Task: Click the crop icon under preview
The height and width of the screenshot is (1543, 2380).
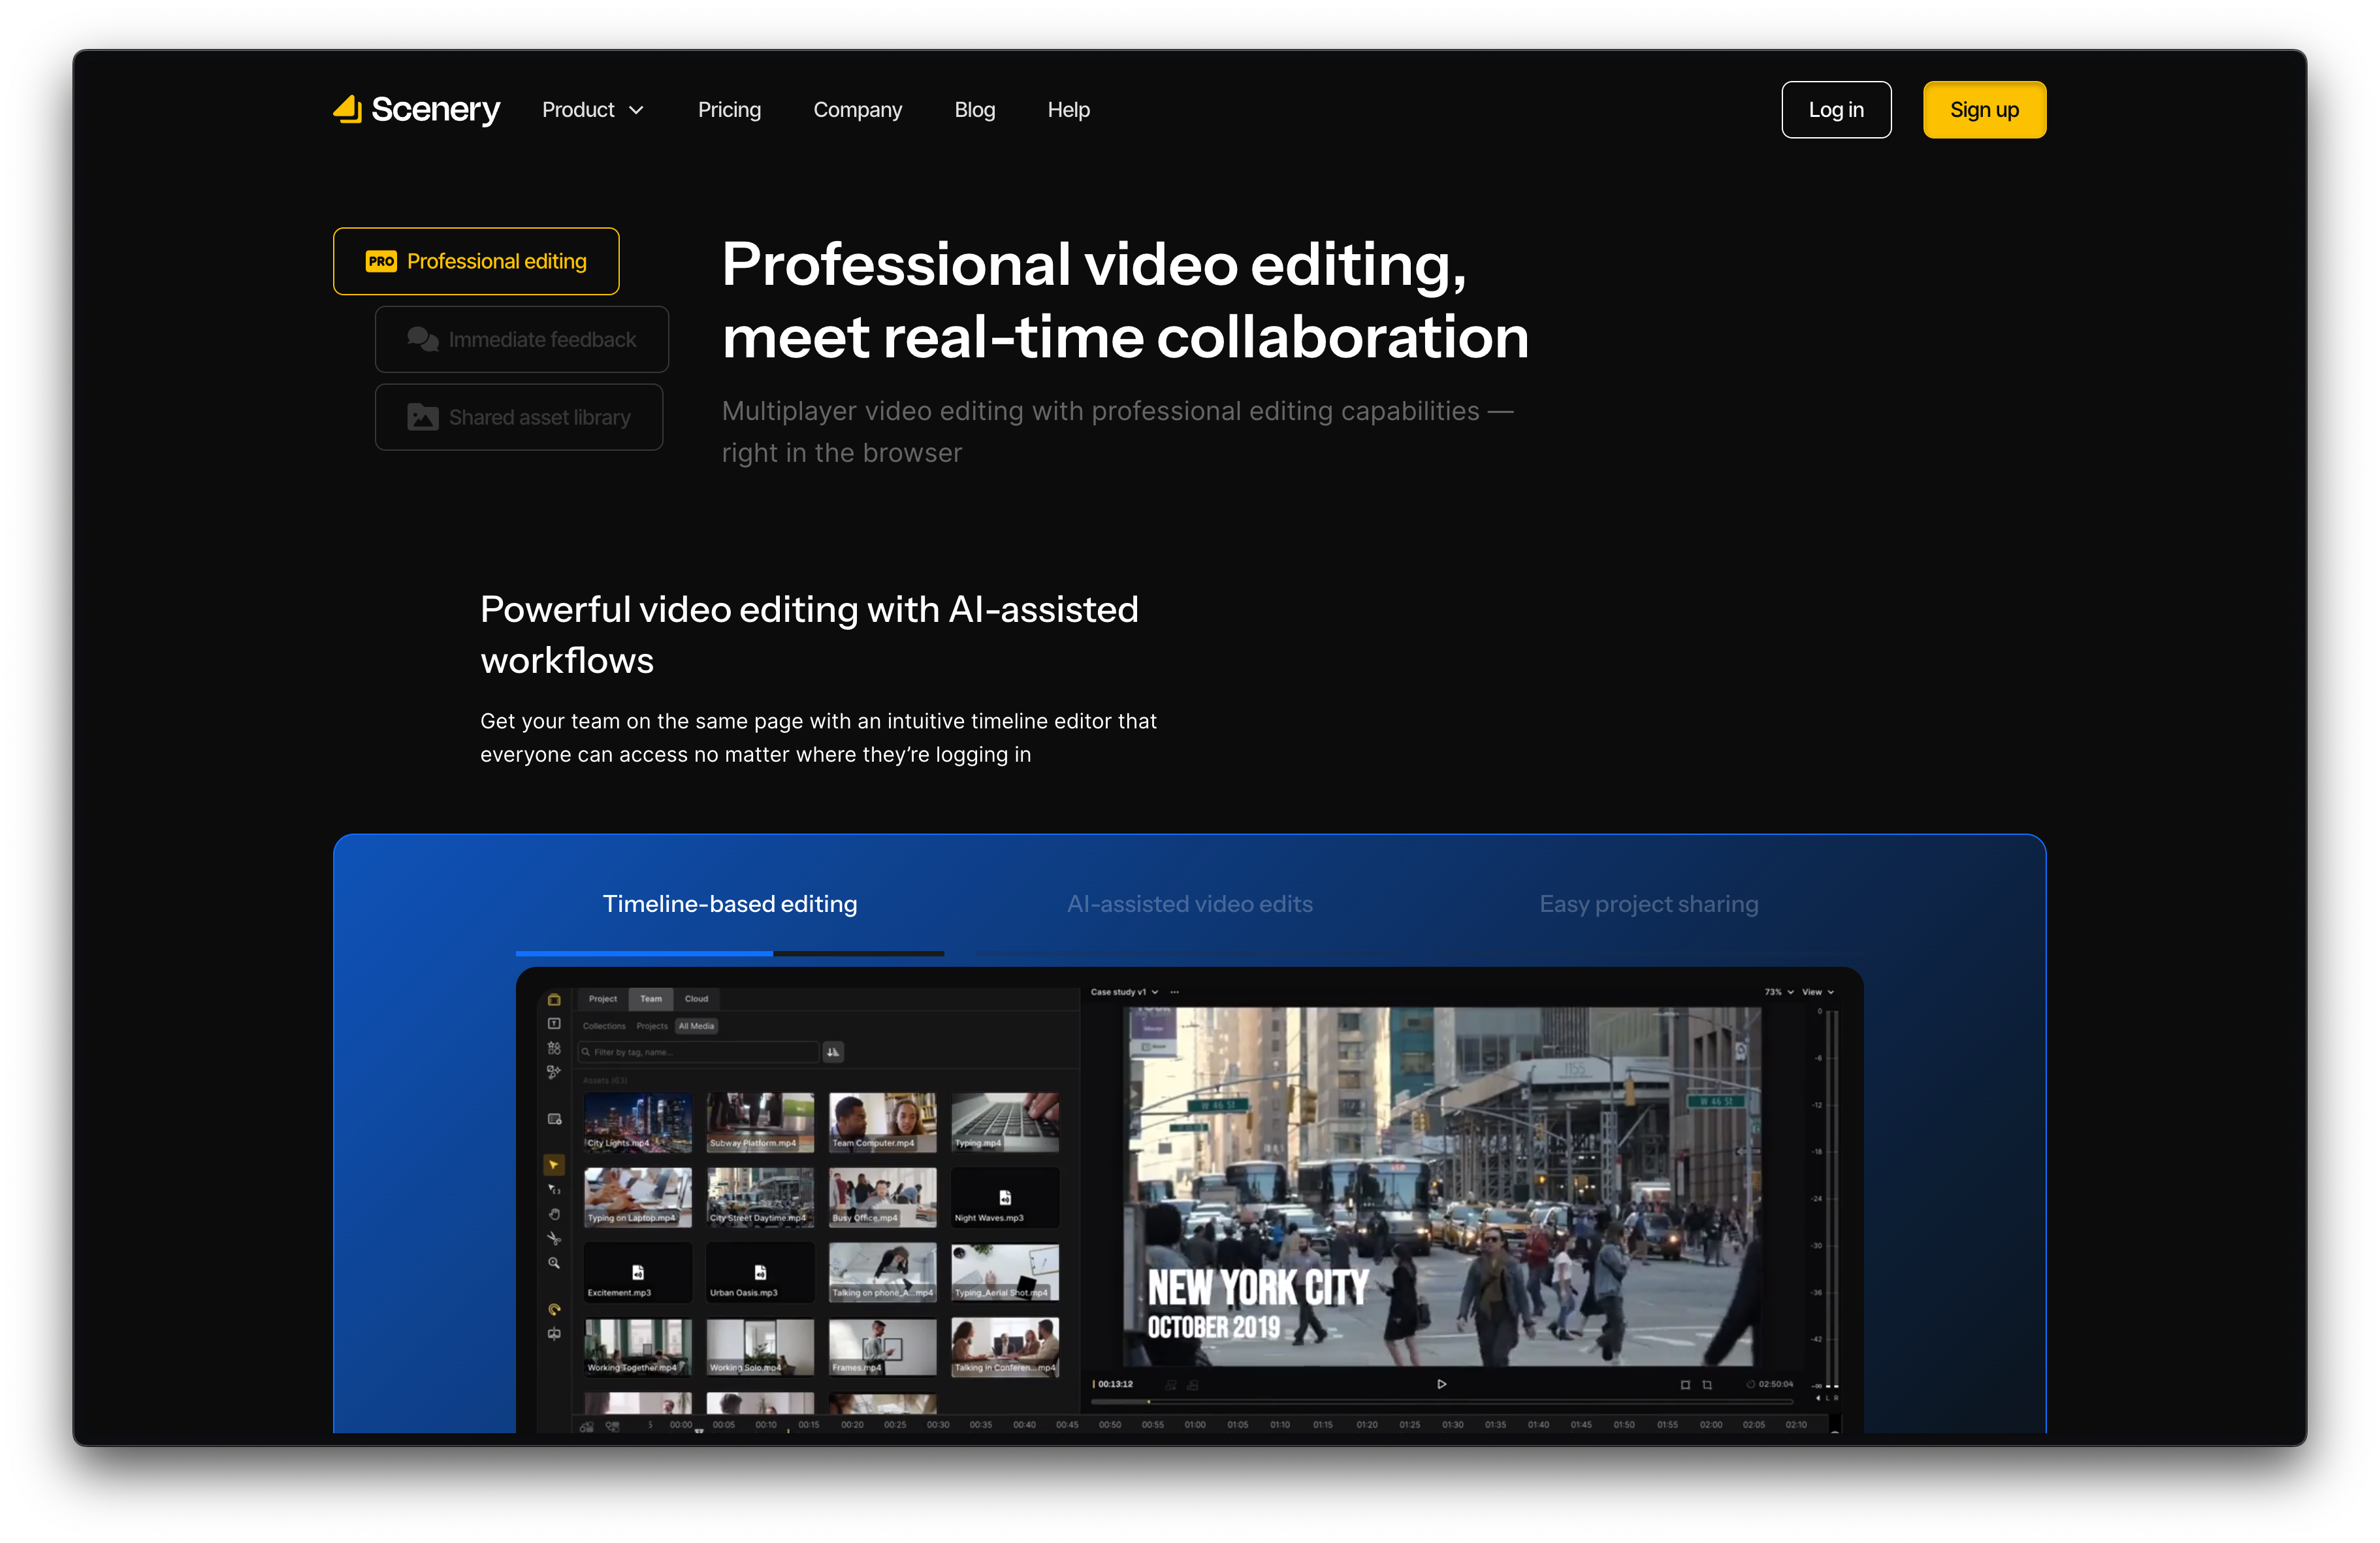Action: [x=1707, y=1385]
